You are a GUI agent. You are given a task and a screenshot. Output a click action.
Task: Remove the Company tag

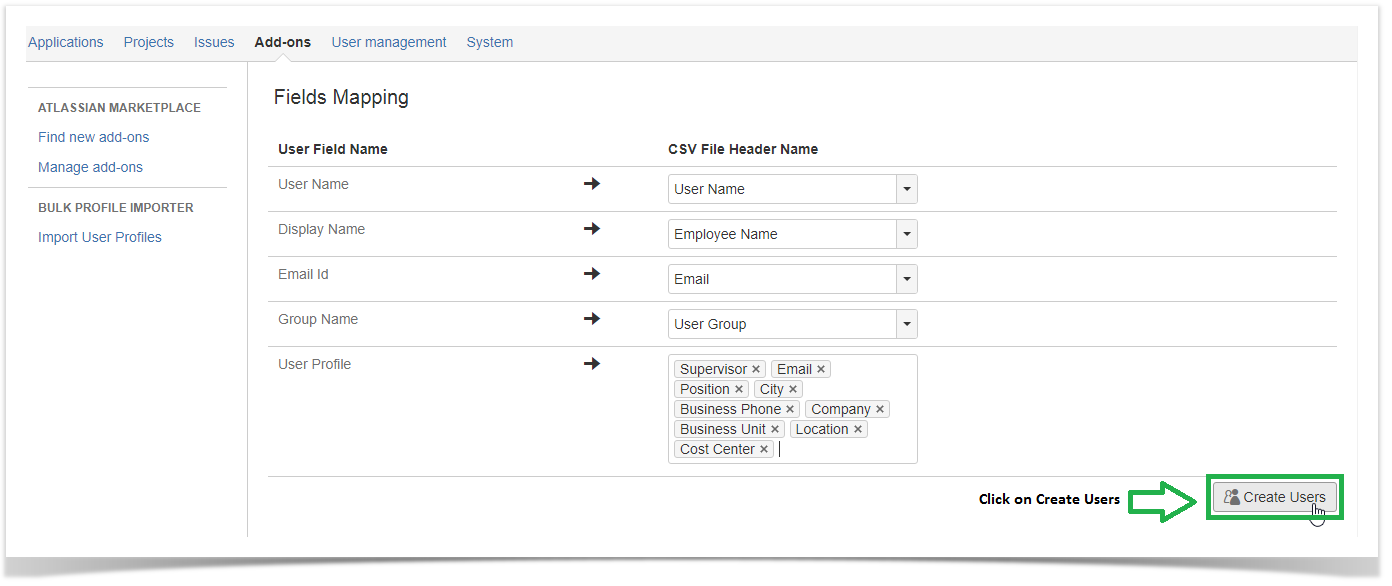click(x=880, y=410)
